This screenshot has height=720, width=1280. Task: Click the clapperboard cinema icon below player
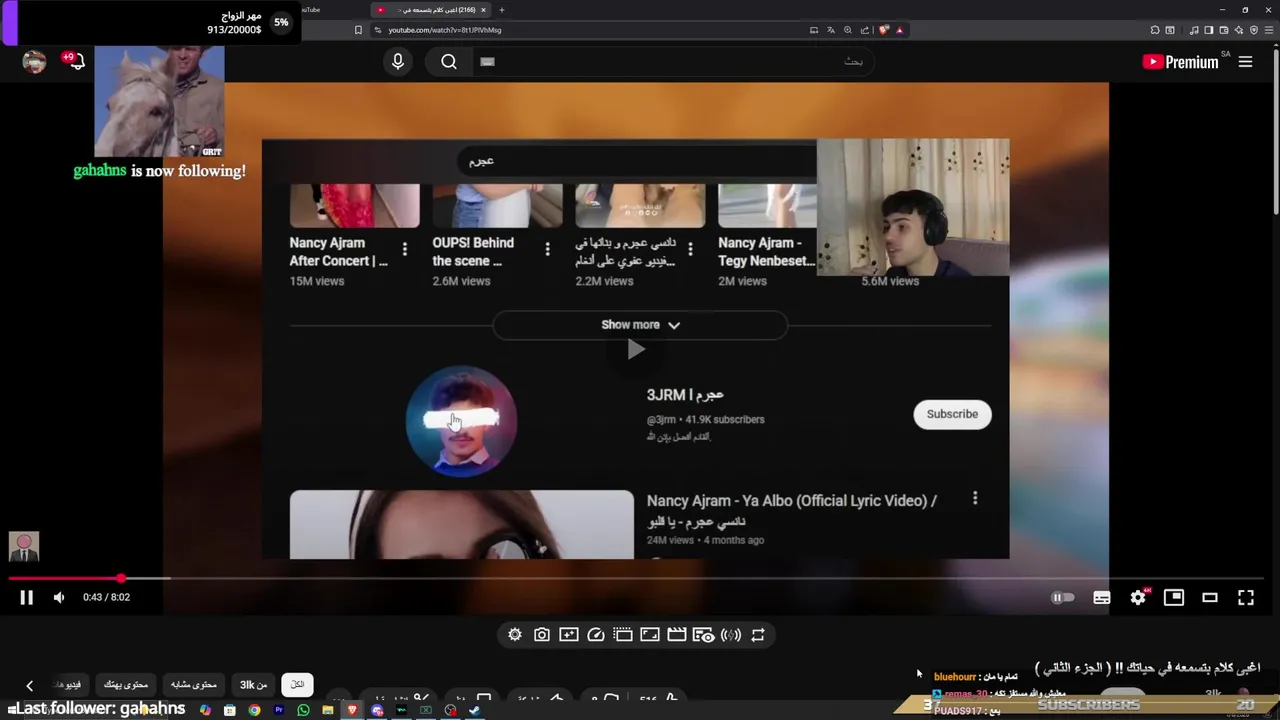(x=677, y=635)
